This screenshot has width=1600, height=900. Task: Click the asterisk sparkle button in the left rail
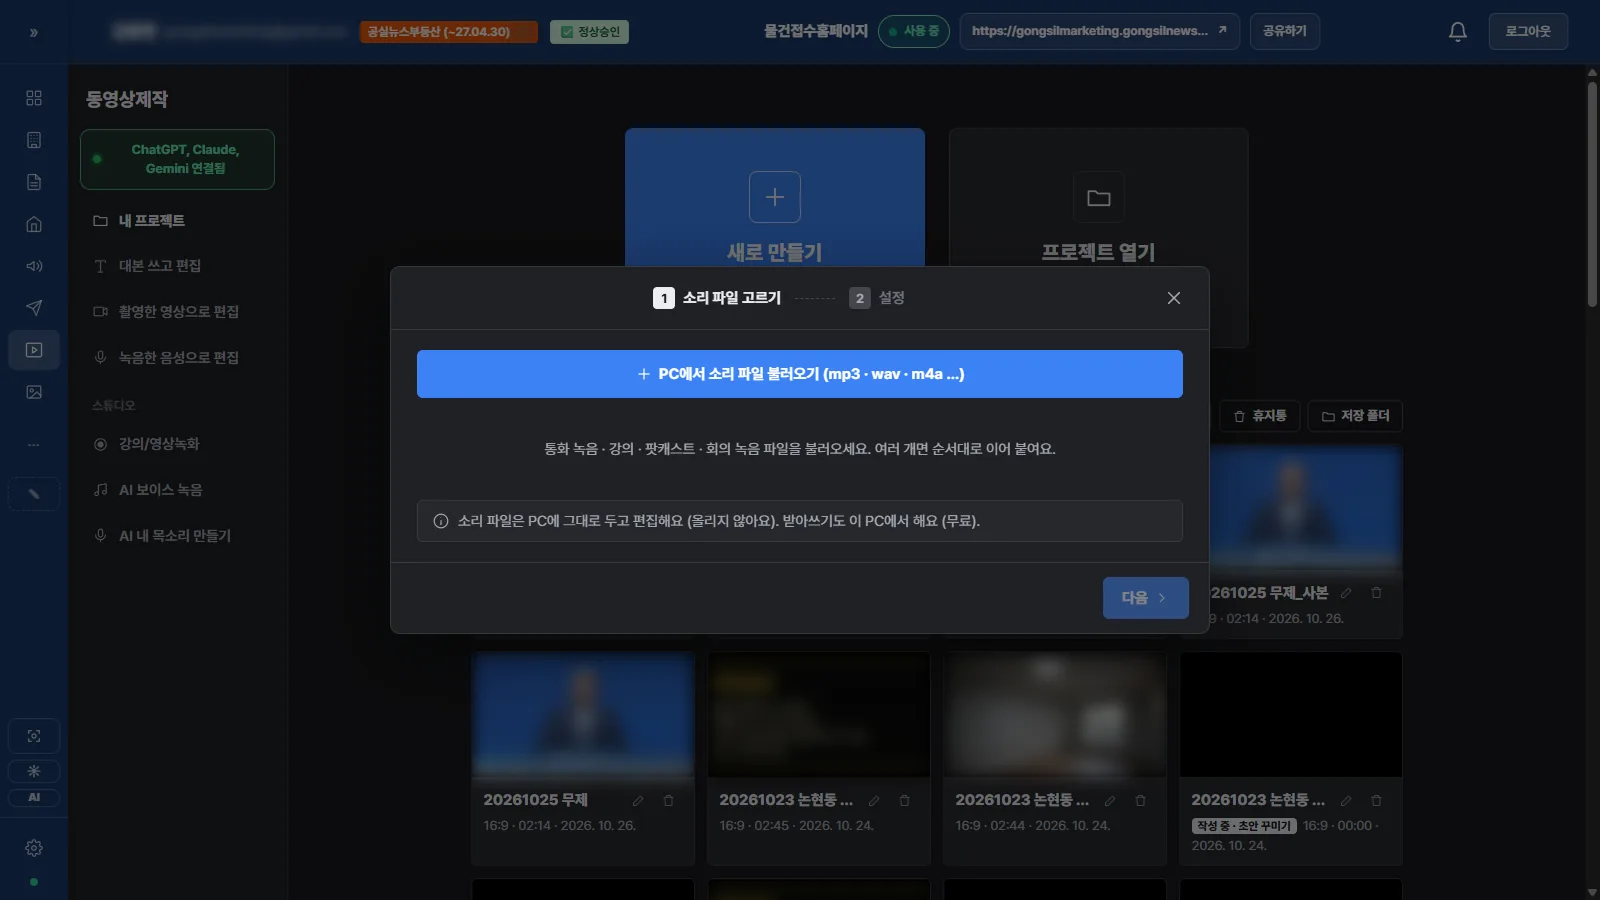(34, 771)
